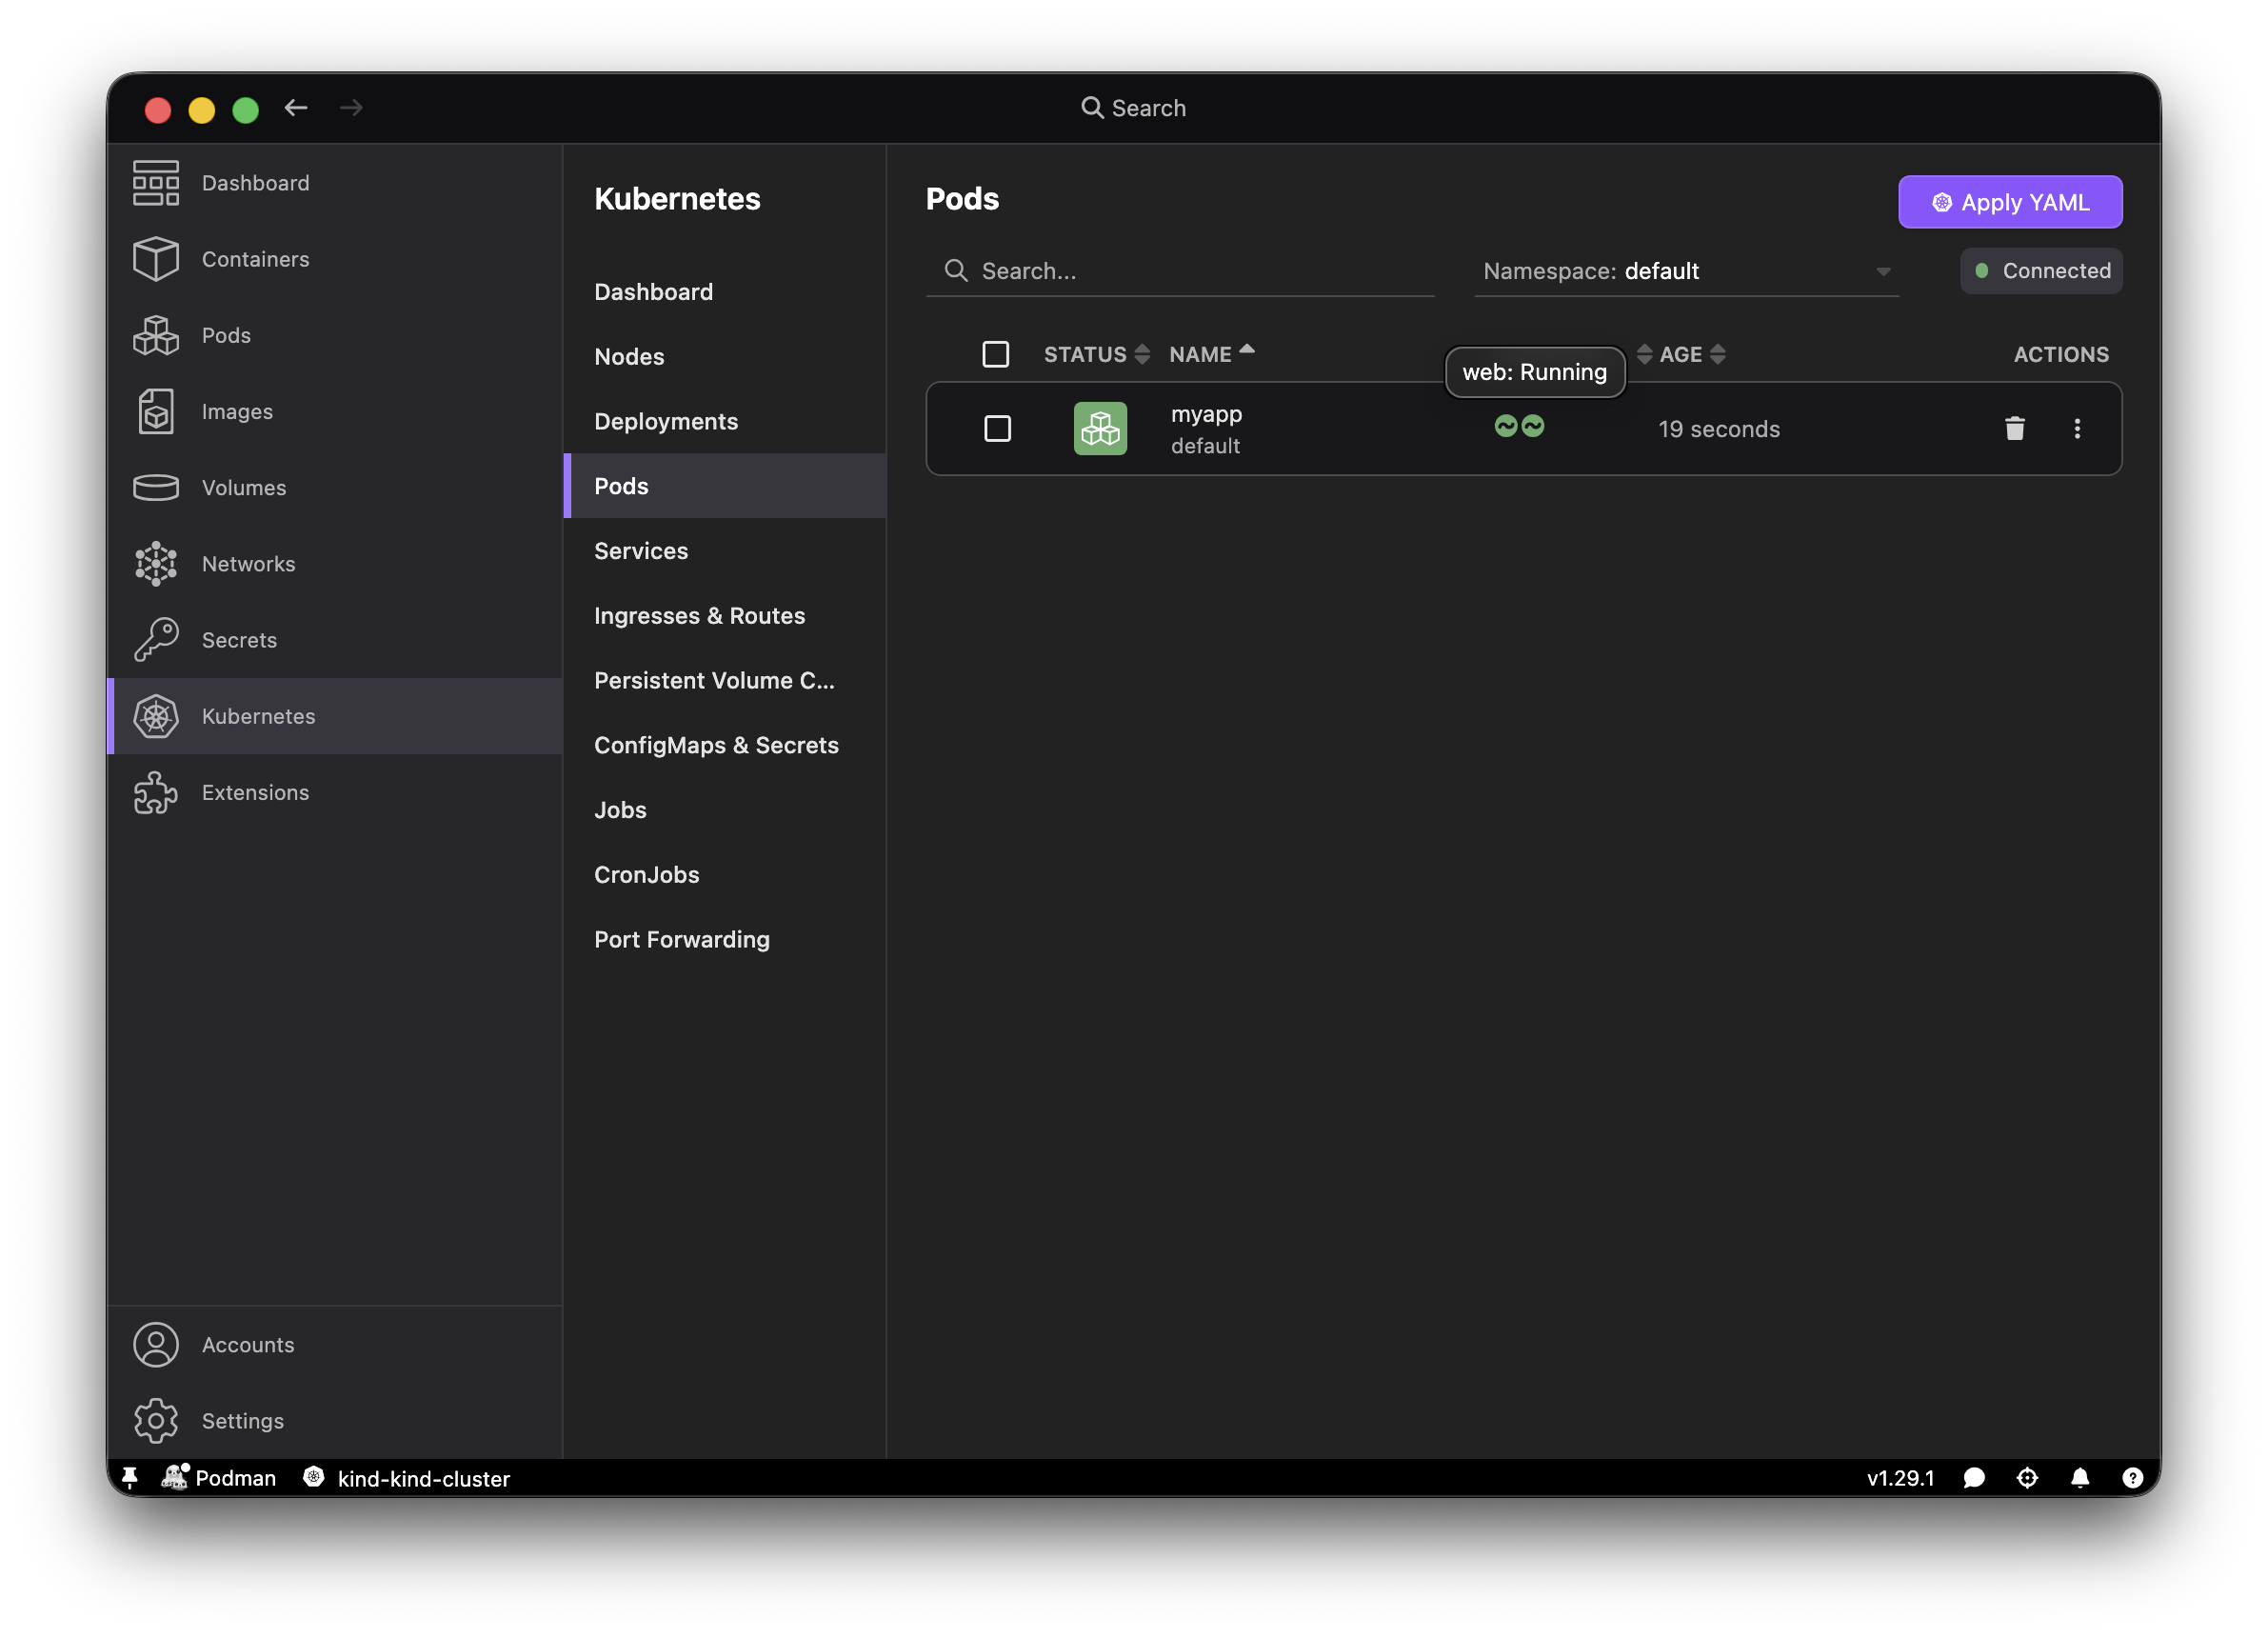This screenshot has height=1638, width=2268.
Task: Check the myapp pod row checkbox
Action: point(997,428)
